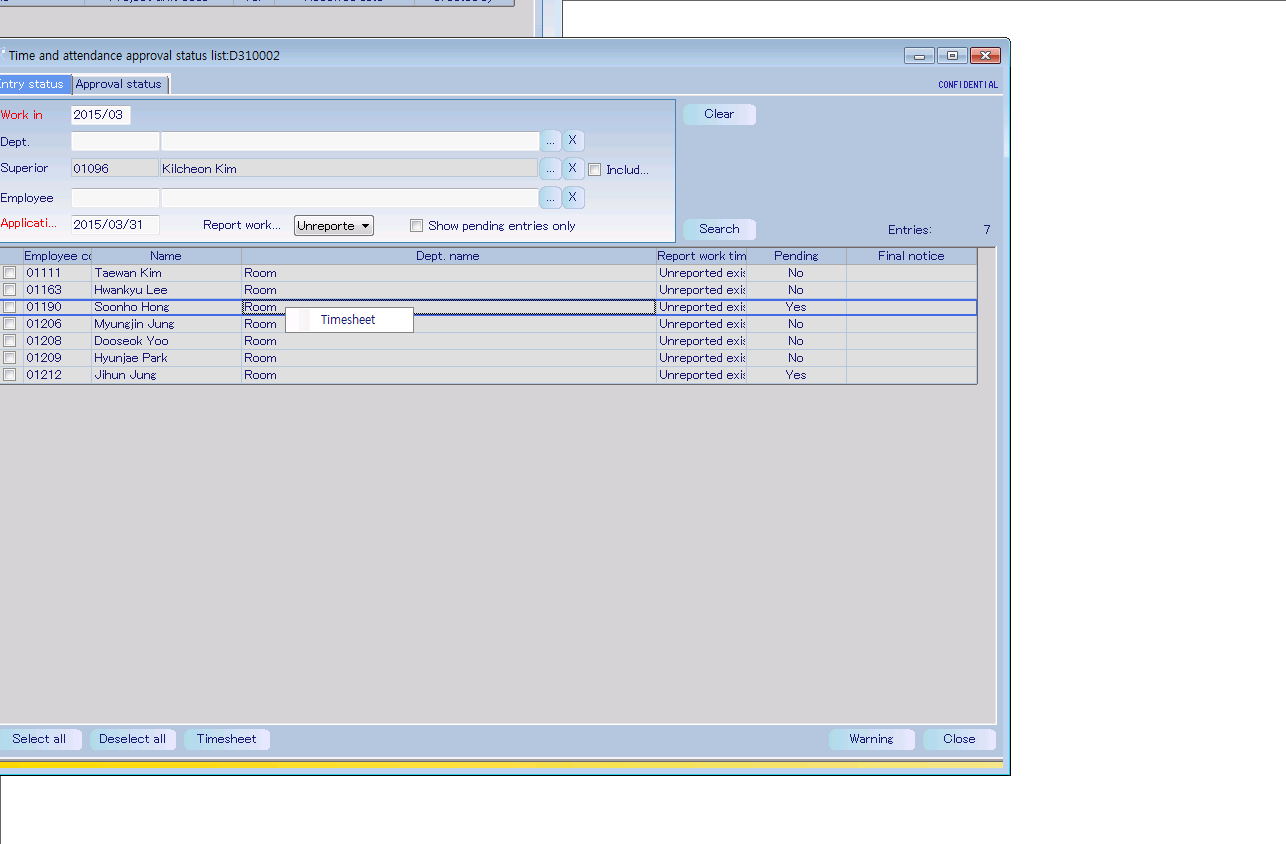Maximize the attendance approval status window
This screenshot has height=844, width=1286.
(x=952, y=56)
